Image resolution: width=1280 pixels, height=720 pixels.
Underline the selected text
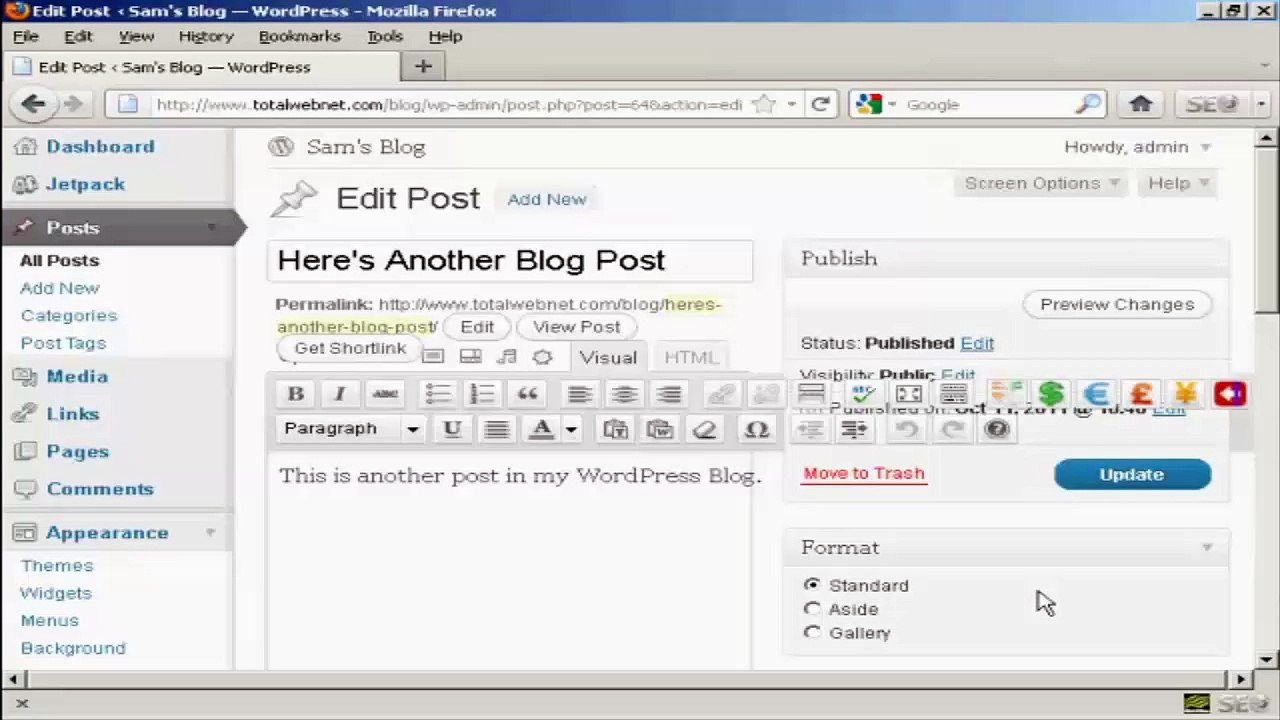pyautogui.click(x=452, y=429)
